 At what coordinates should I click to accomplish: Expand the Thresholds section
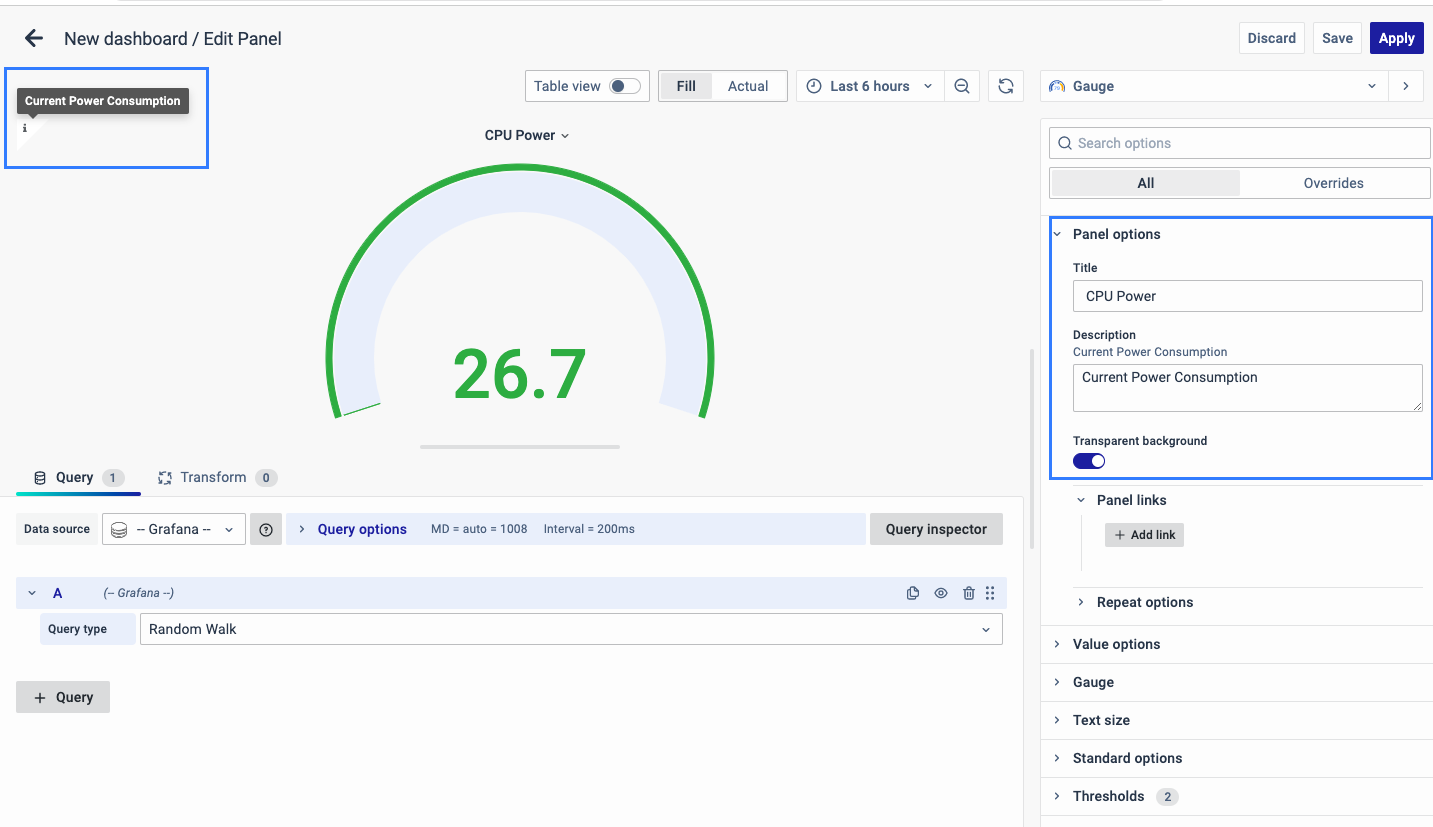[x=1108, y=796]
